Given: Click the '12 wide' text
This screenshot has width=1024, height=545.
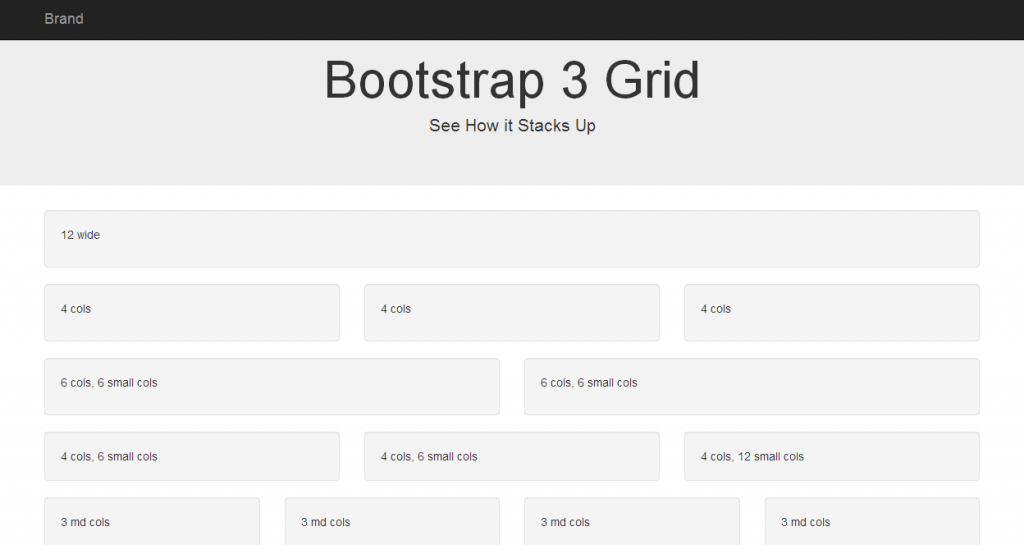Looking at the screenshot, I should [80, 235].
